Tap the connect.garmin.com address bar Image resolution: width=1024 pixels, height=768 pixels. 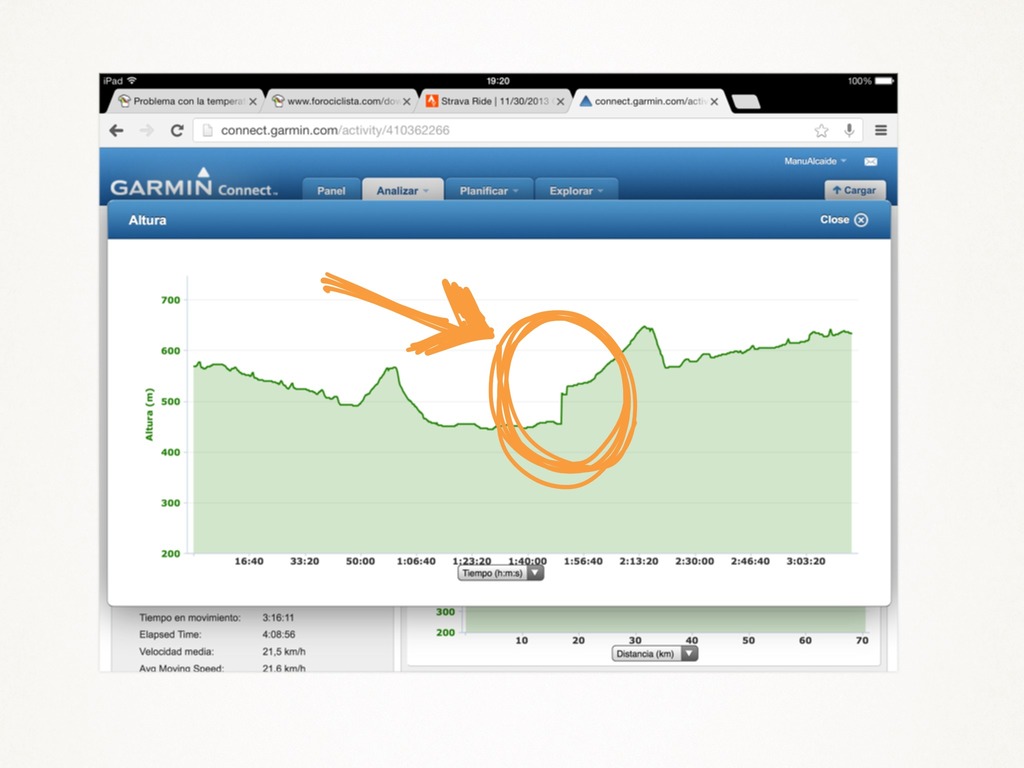point(500,130)
